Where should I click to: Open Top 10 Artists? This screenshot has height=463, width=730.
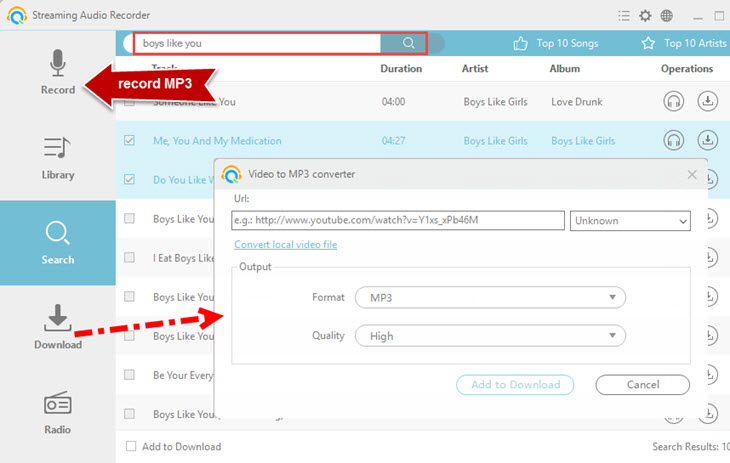point(684,43)
